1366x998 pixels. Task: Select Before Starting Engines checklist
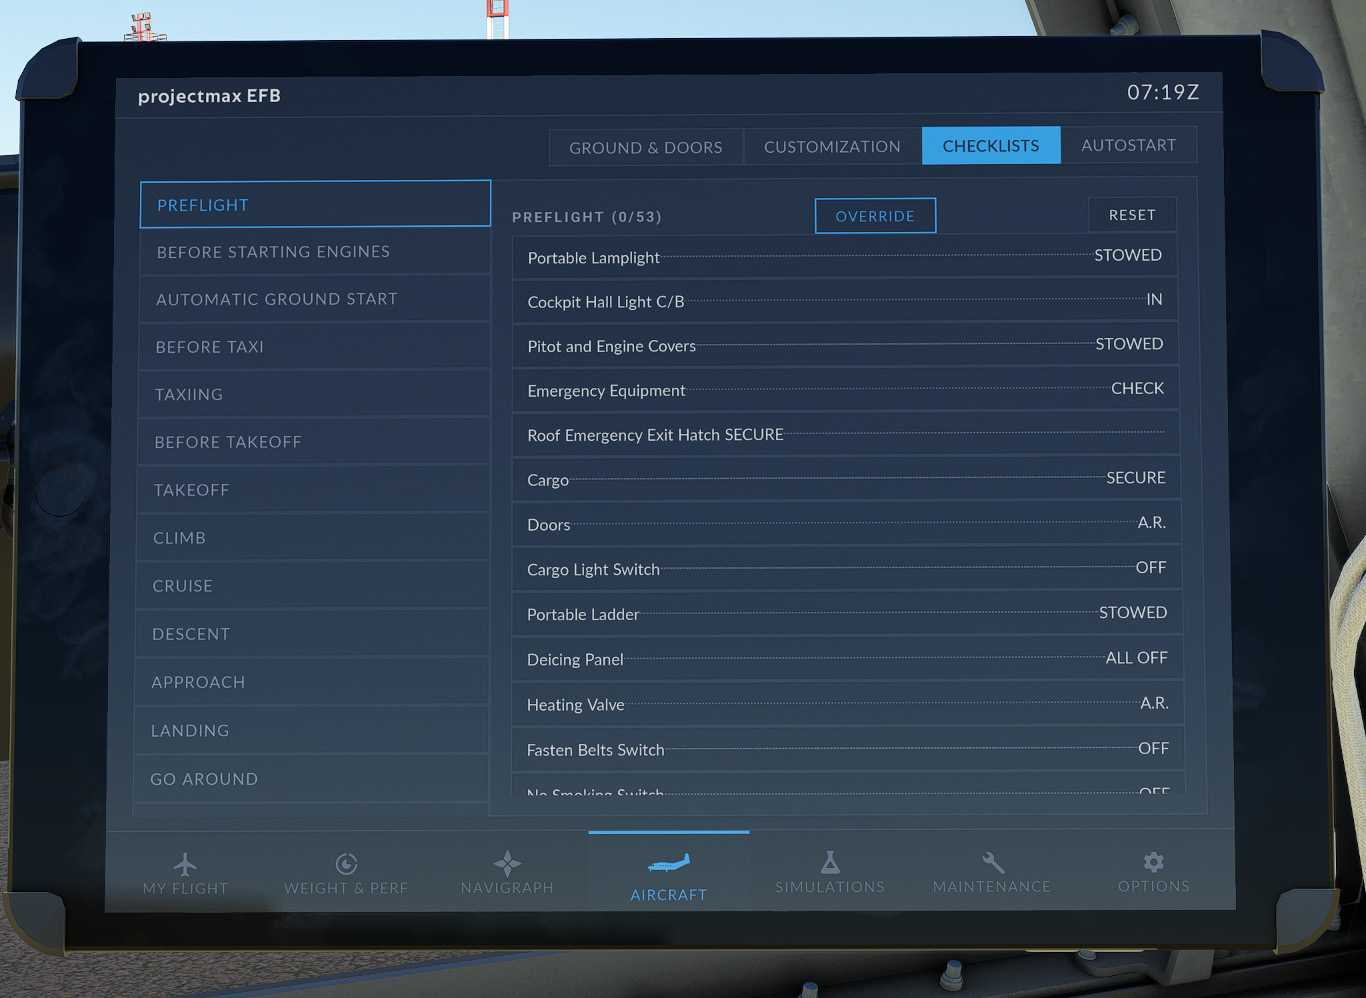315,252
